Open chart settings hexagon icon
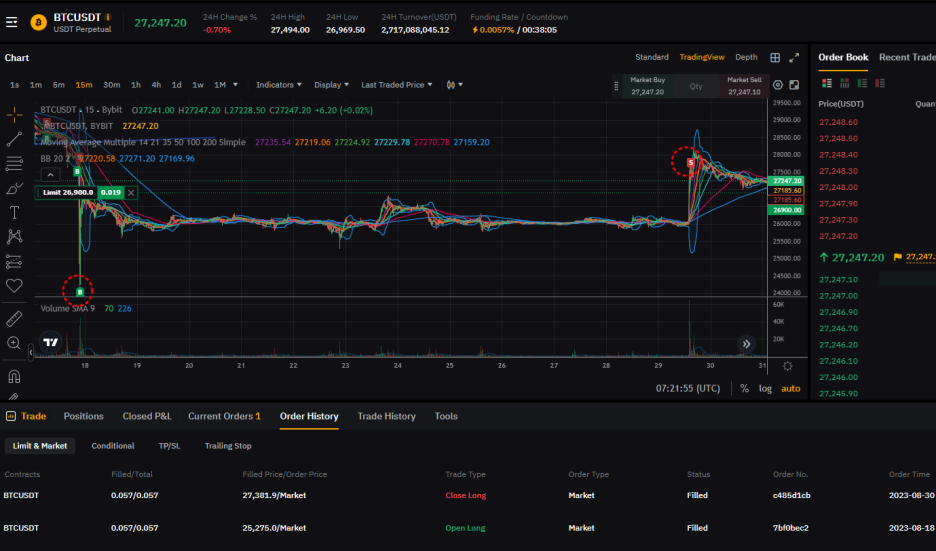Screen dimensions: 936x551 coord(778,85)
